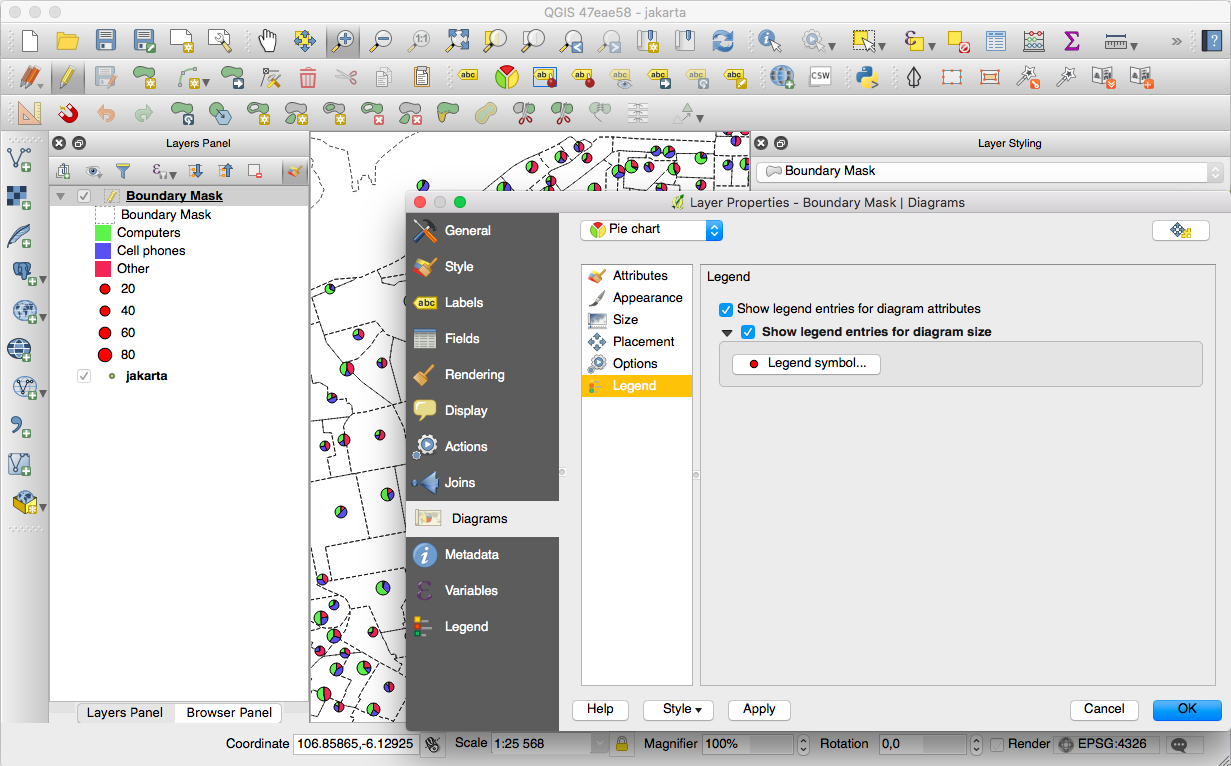Switch to the Rendering tab
This screenshot has height=766, width=1231.
tap(482, 375)
